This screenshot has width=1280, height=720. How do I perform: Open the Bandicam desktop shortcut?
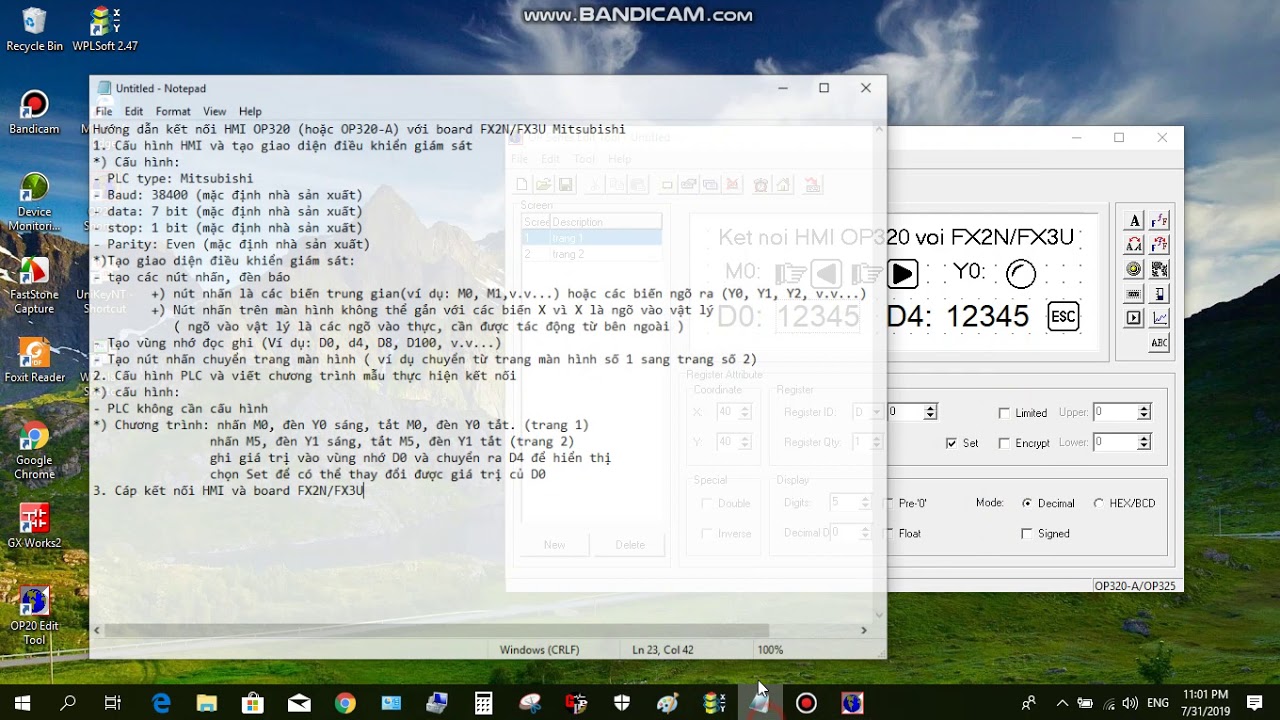(34, 112)
